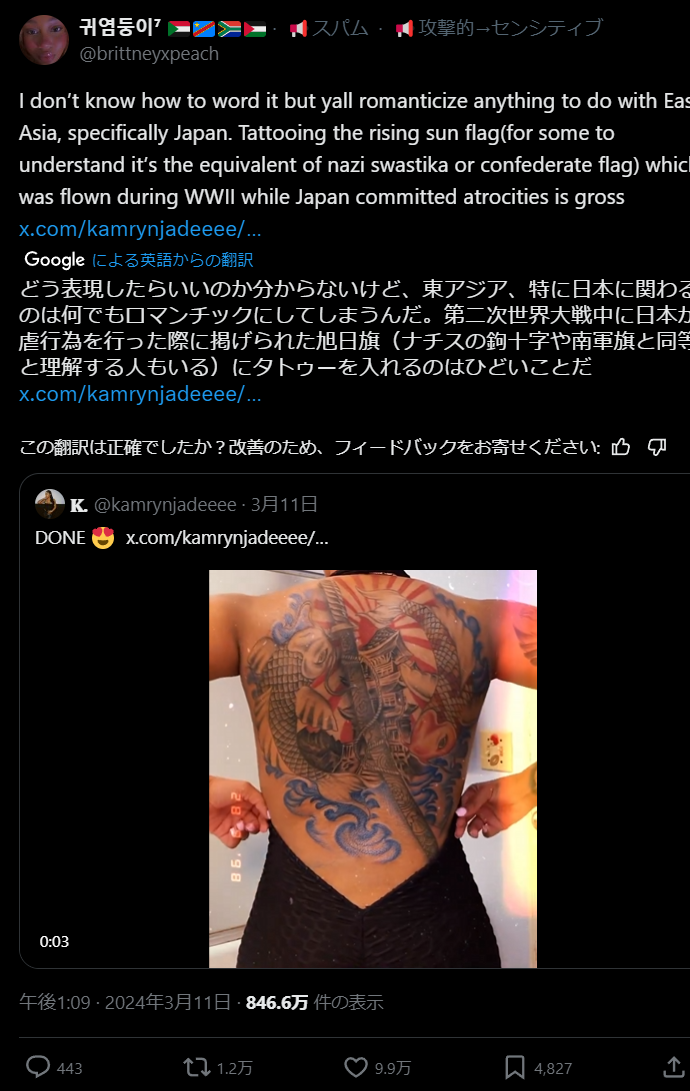690x1091 pixels.
Task: Open the quoted user's small avatar
Action: click(50, 504)
